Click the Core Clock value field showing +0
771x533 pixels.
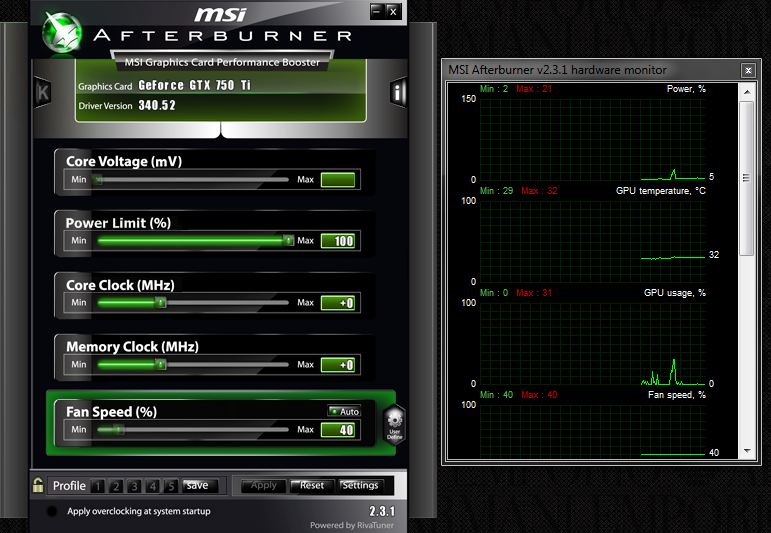338,303
